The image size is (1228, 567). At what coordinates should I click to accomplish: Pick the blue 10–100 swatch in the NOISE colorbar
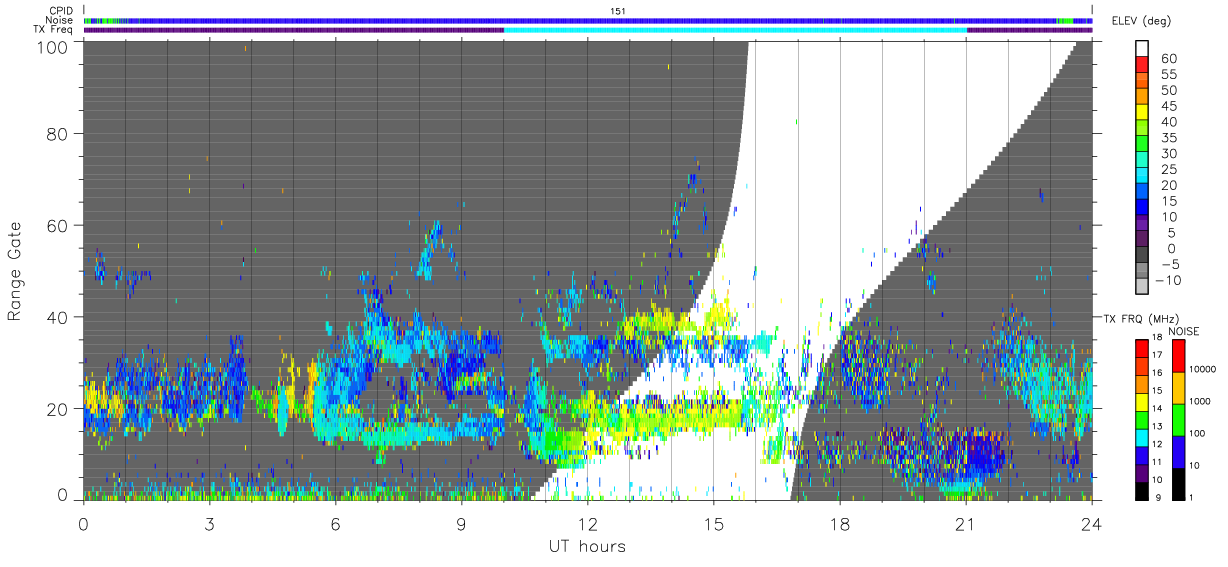click(1179, 451)
